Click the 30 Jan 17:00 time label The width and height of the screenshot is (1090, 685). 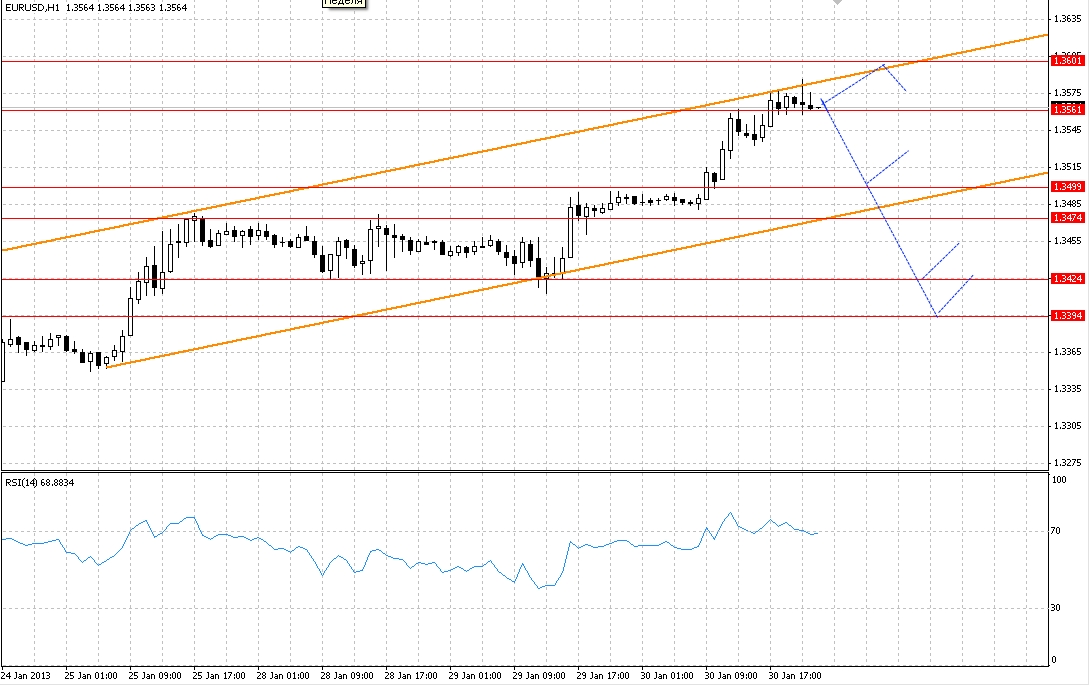coord(795,676)
